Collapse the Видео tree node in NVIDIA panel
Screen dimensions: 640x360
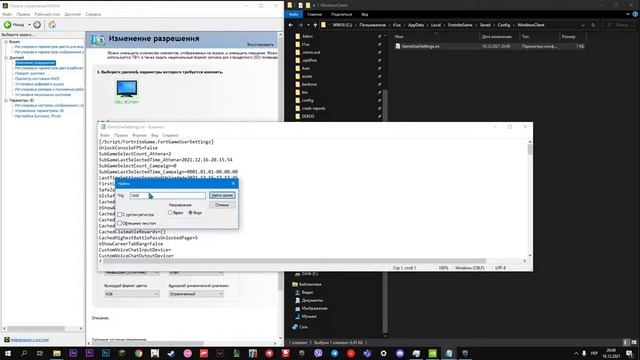pos(6,42)
